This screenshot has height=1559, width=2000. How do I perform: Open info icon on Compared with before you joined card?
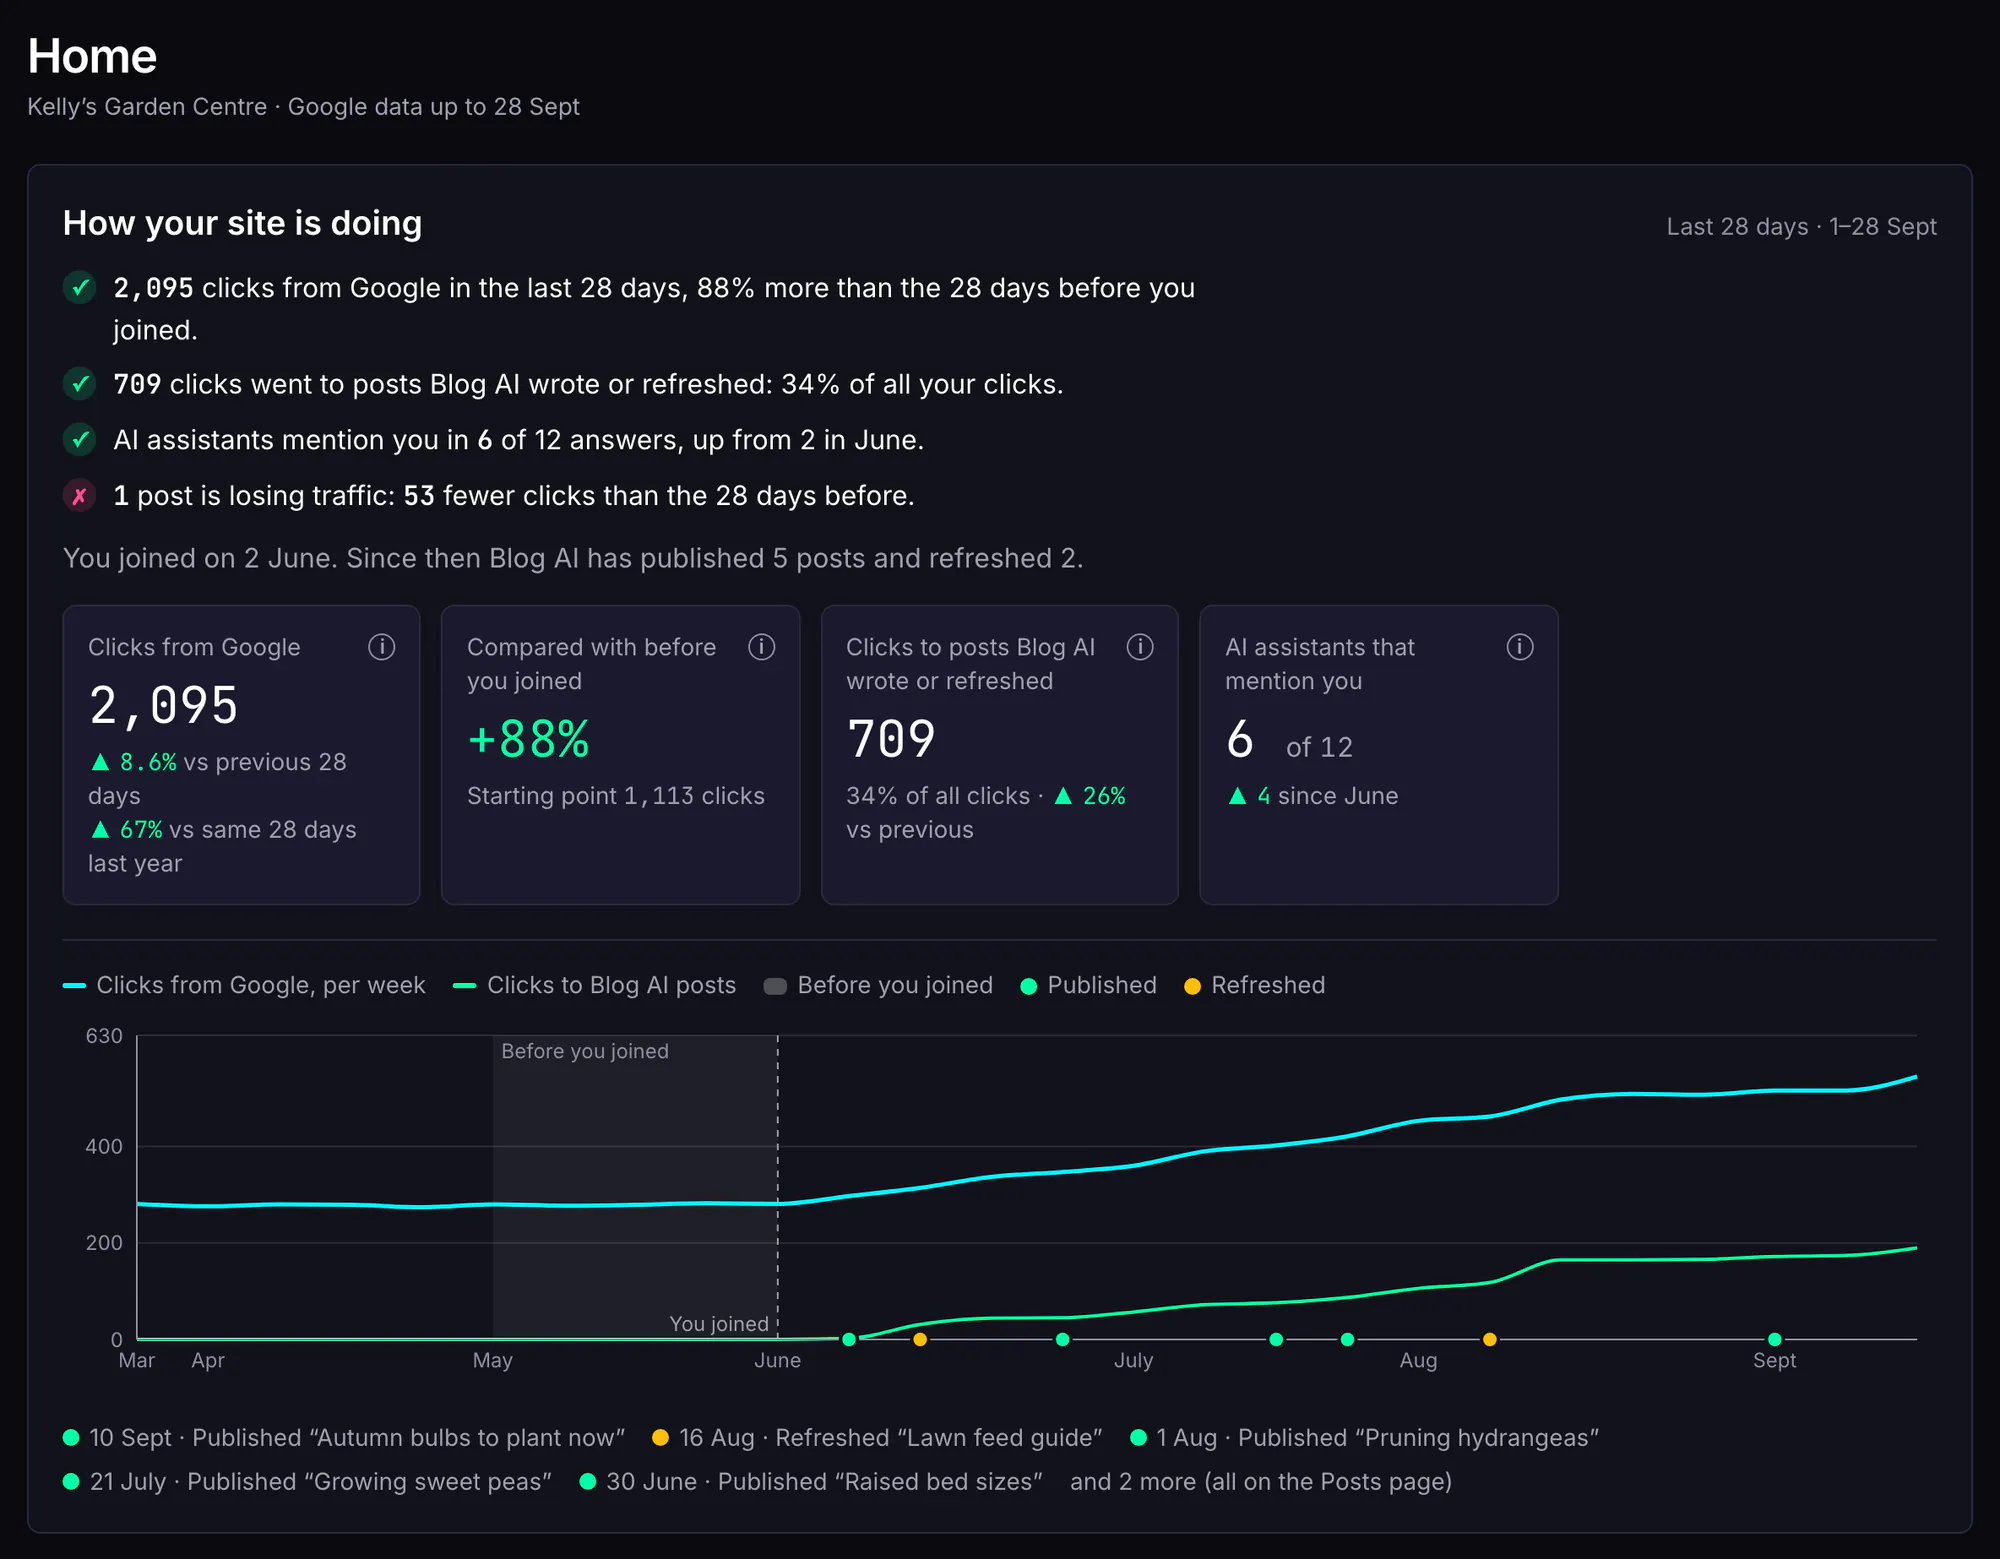coord(761,647)
